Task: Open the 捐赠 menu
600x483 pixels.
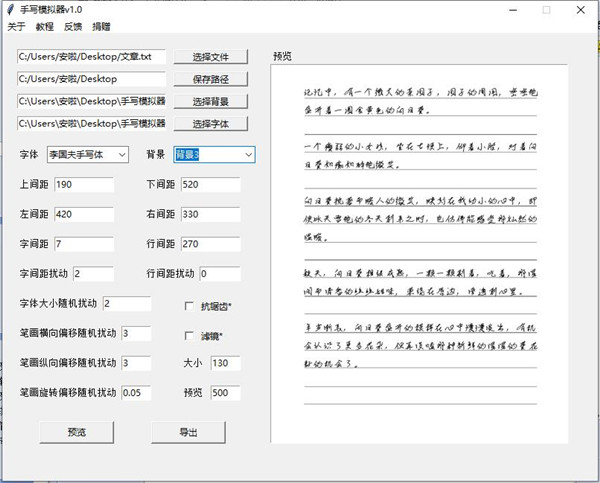Action: tap(101, 27)
